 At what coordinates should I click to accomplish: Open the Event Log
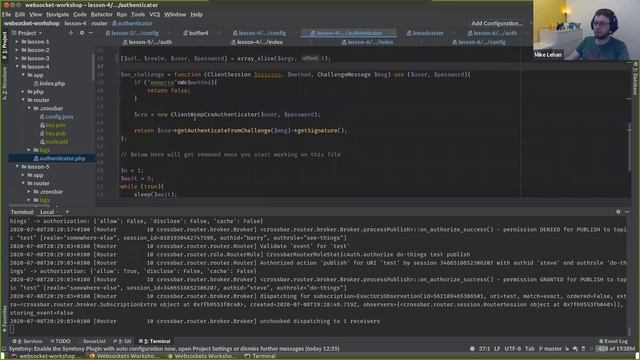click(x=613, y=341)
